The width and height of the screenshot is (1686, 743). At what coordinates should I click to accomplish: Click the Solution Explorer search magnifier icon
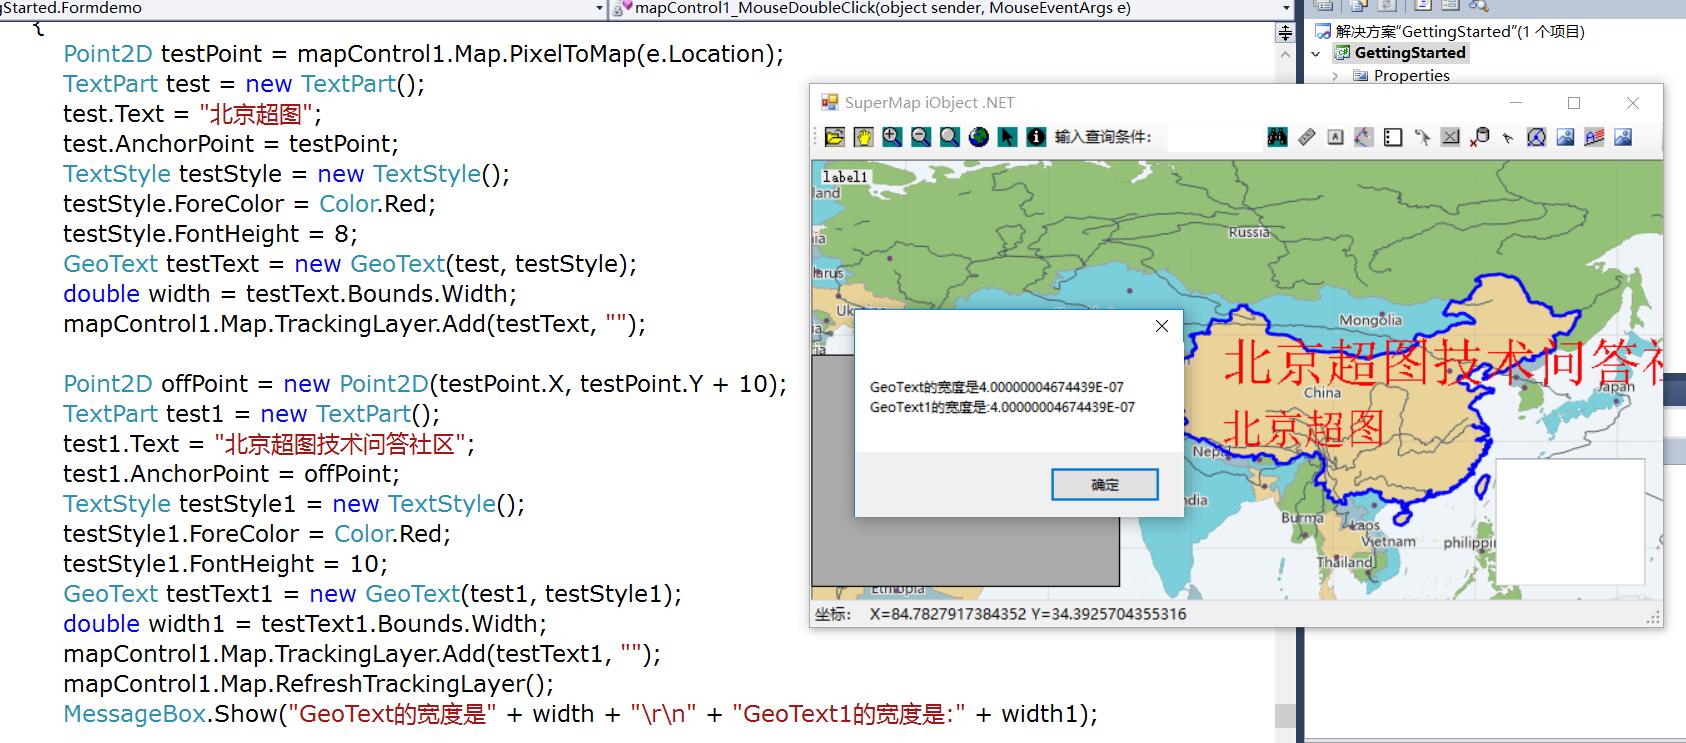[1479, 5]
